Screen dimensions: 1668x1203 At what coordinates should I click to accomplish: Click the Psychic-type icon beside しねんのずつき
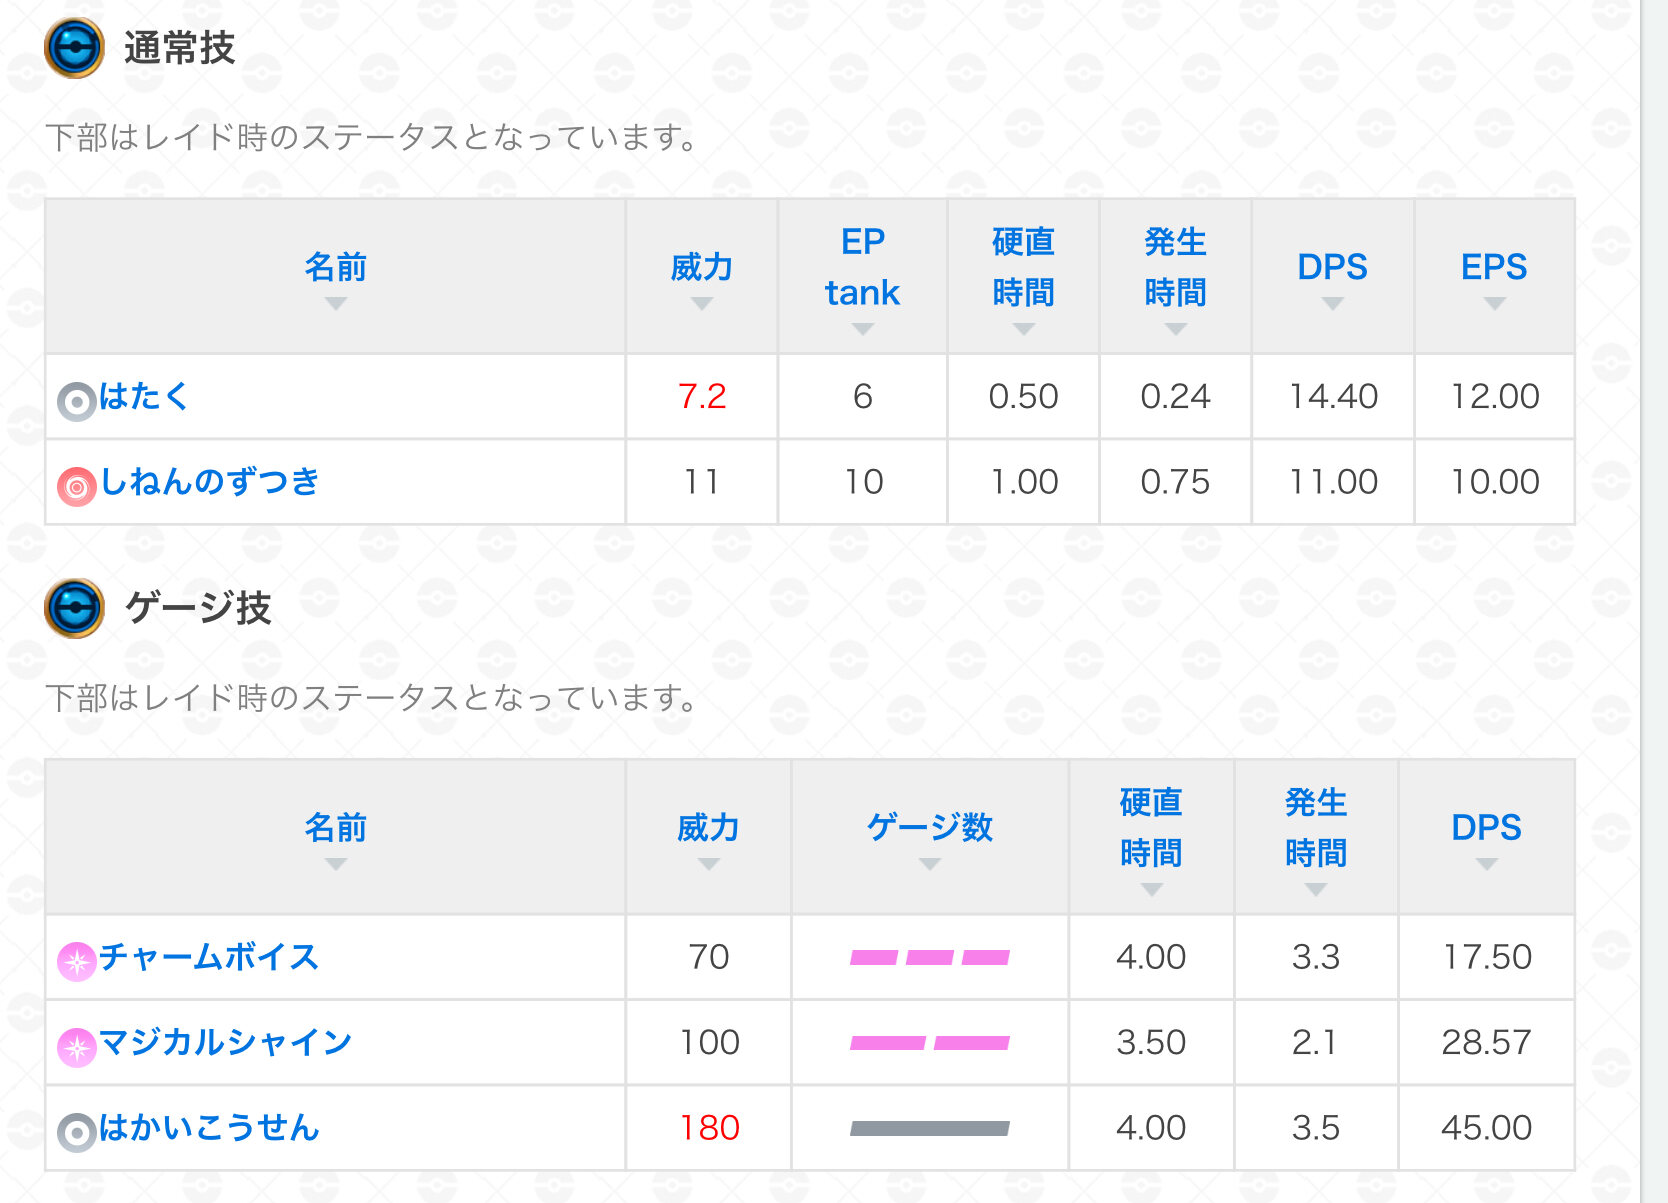pos(76,487)
